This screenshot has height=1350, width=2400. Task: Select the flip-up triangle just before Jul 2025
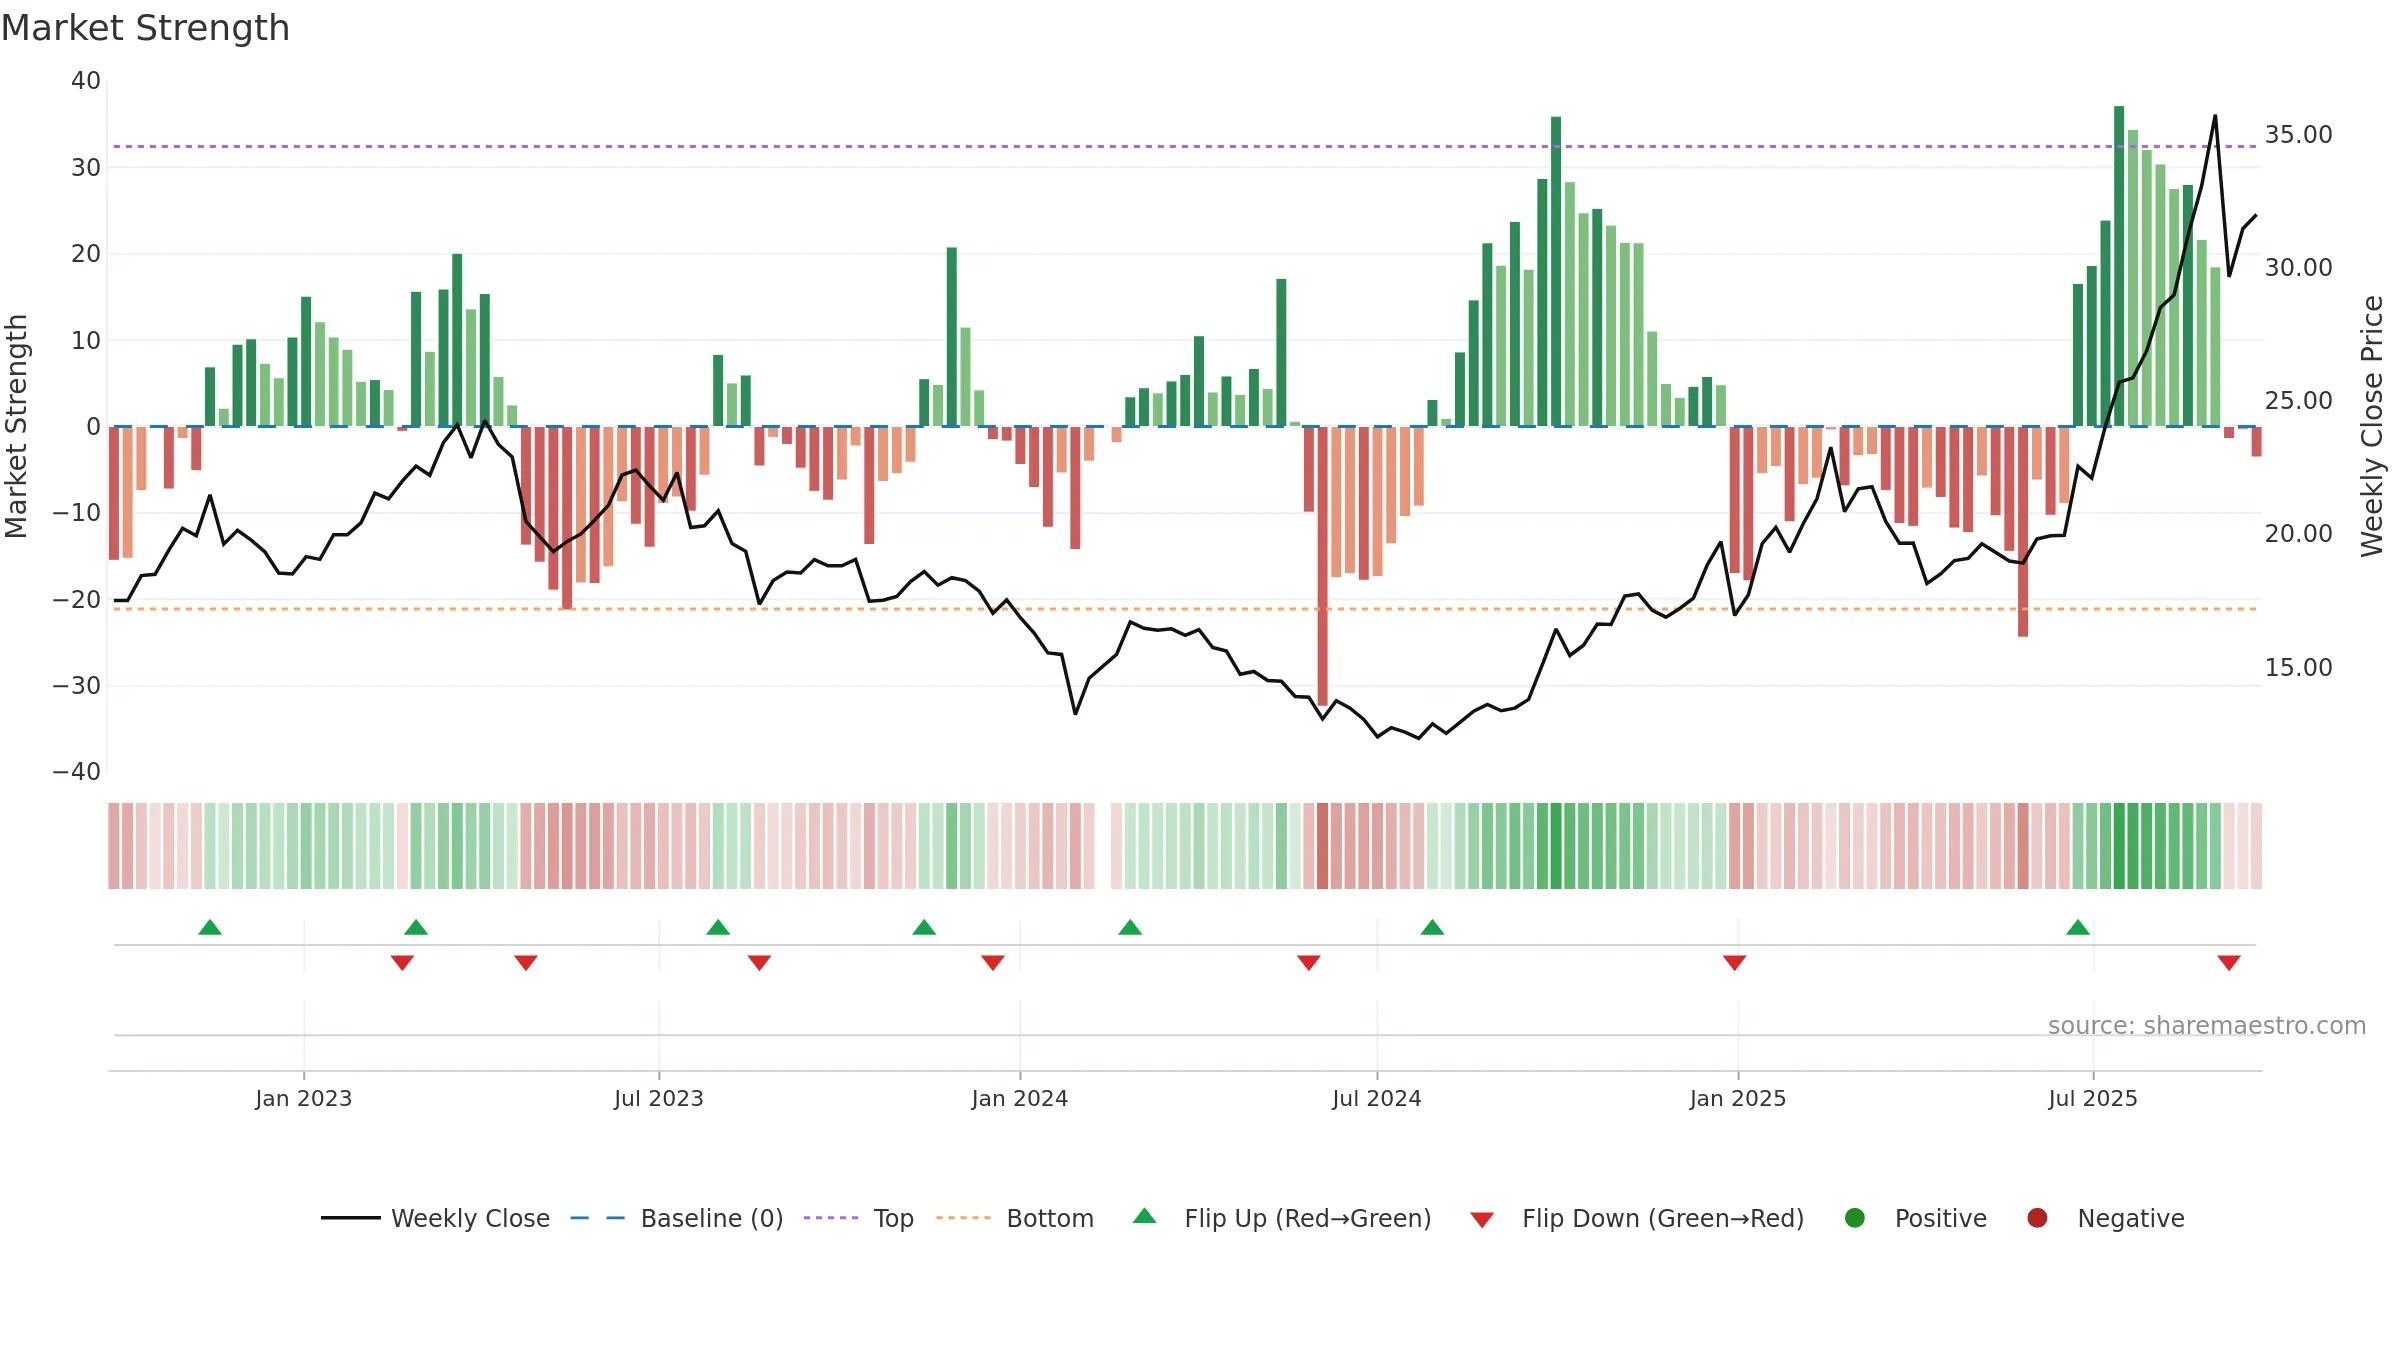click(x=2078, y=927)
